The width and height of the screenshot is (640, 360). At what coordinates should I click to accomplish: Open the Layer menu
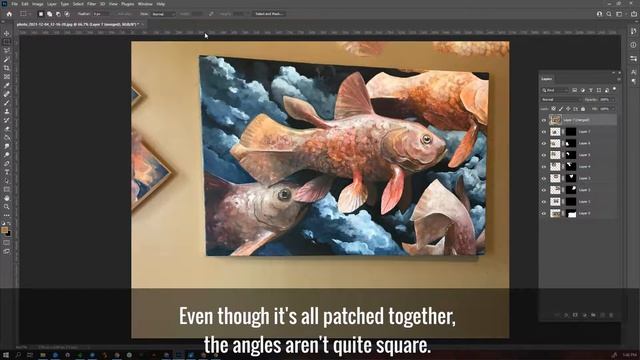click(x=52, y=4)
